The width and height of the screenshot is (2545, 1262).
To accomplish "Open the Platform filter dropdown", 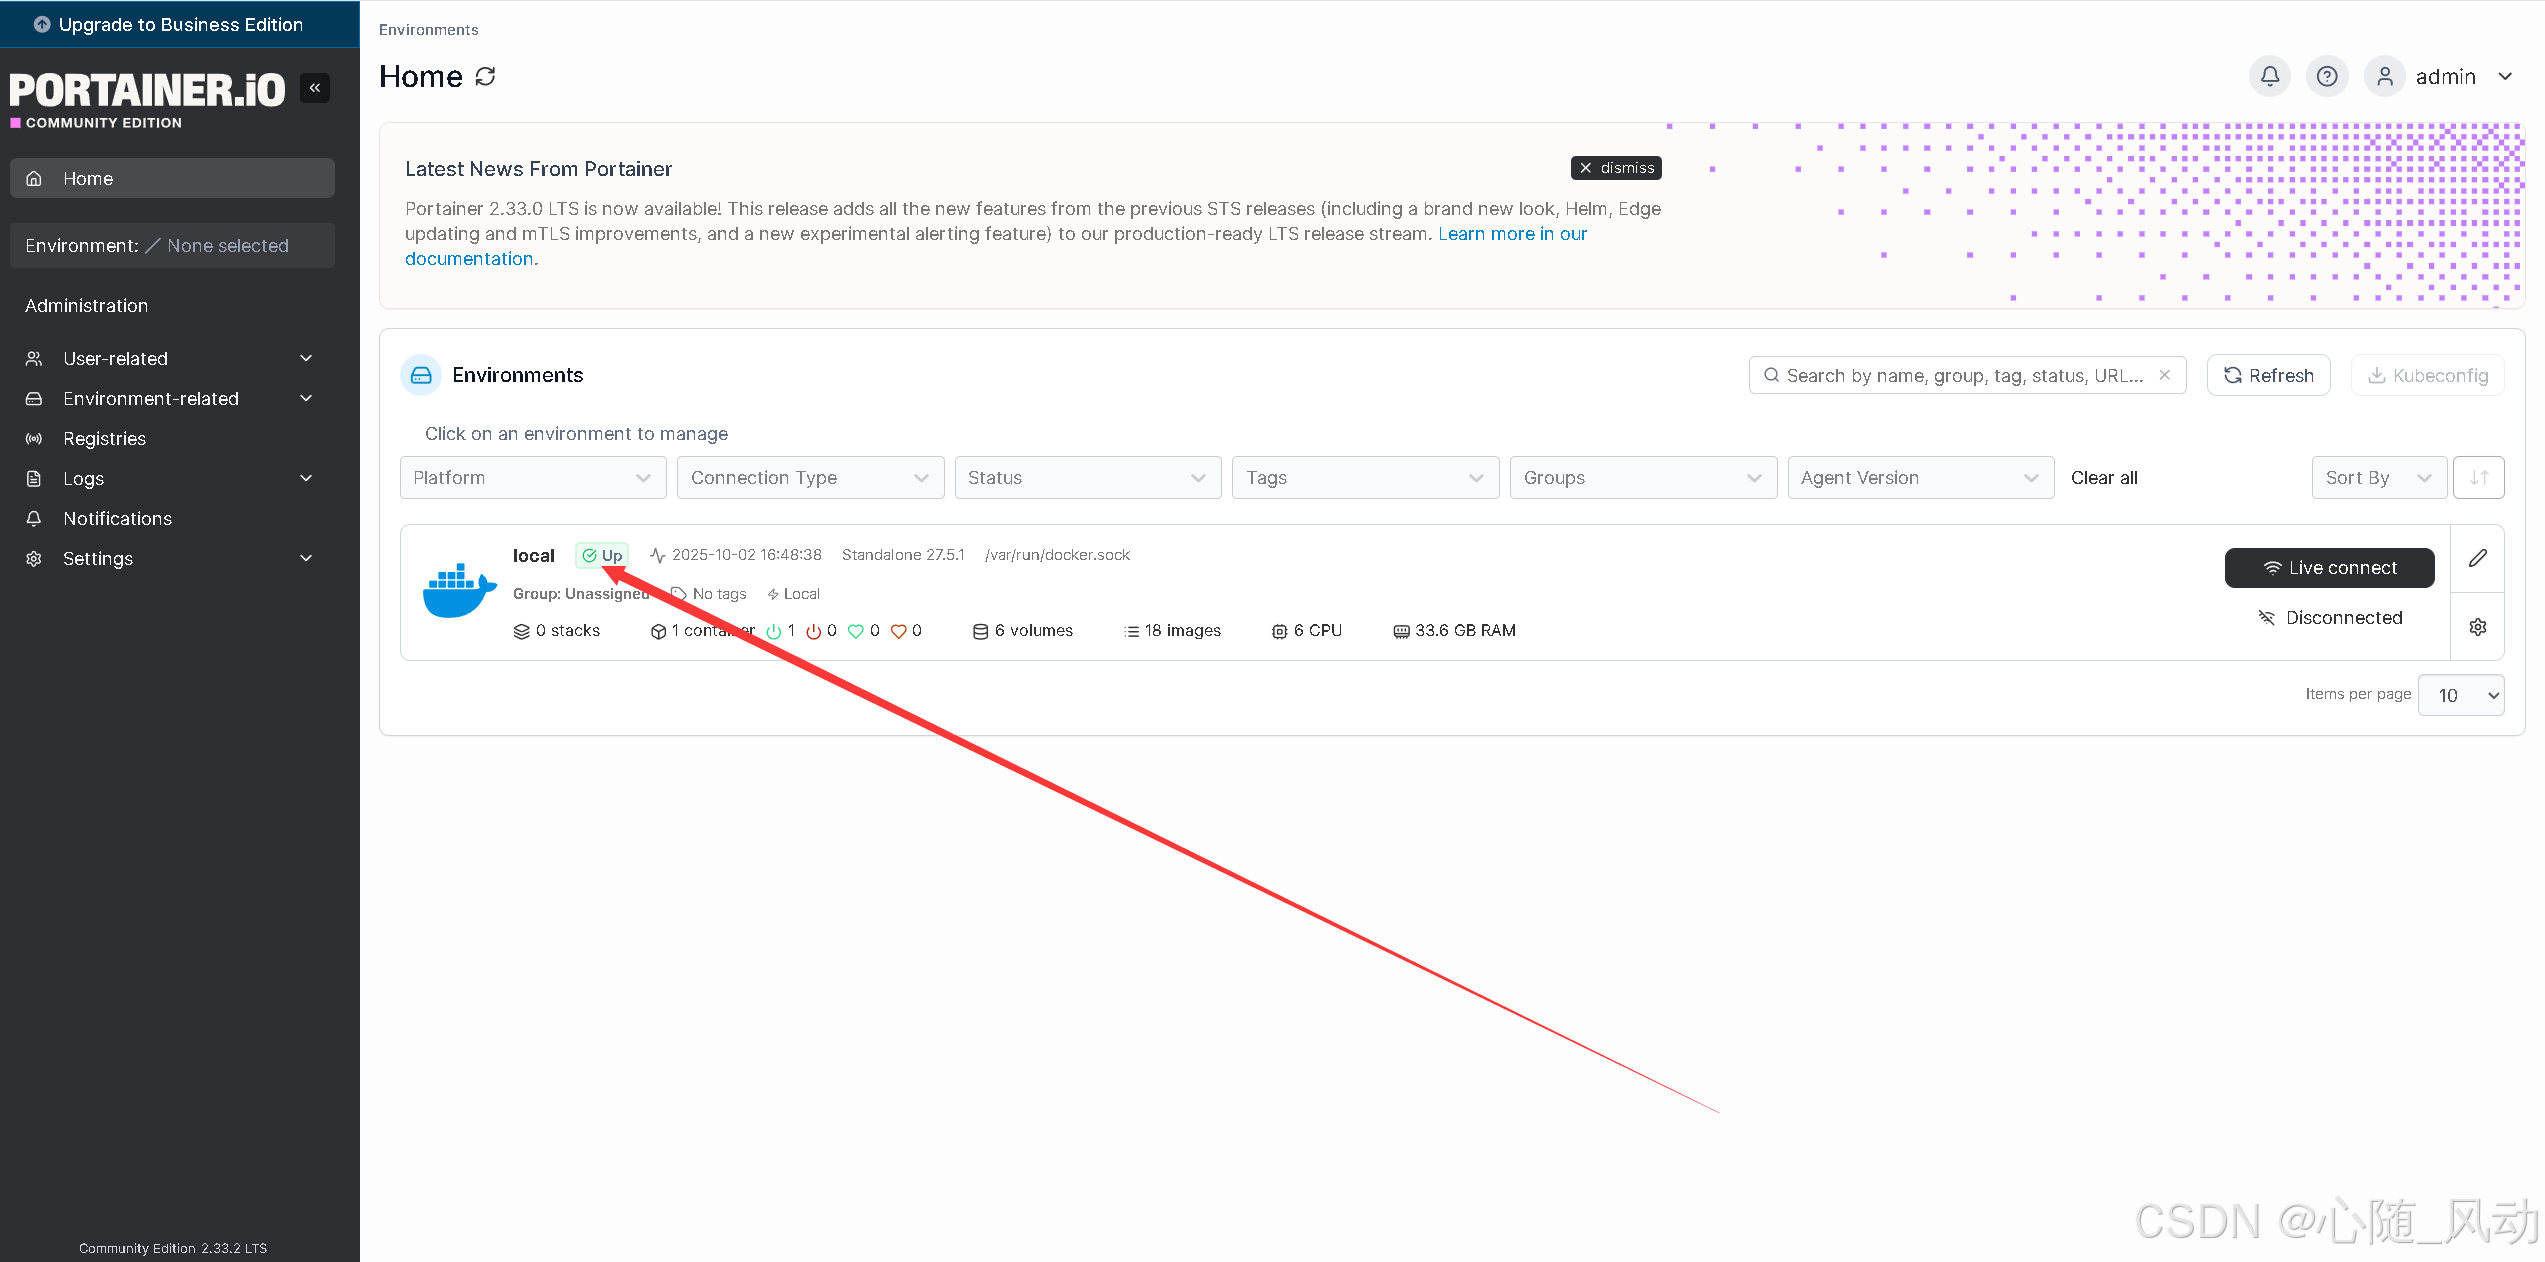I will click(x=532, y=477).
